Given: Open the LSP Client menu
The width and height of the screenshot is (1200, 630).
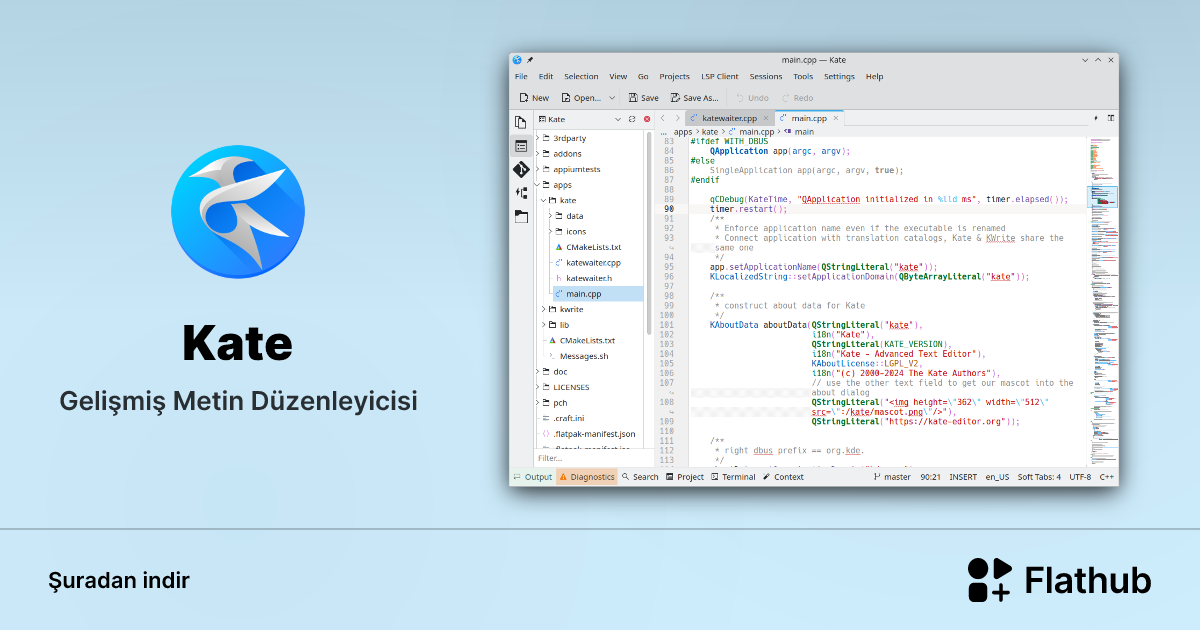Looking at the screenshot, I should (x=719, y=76).
